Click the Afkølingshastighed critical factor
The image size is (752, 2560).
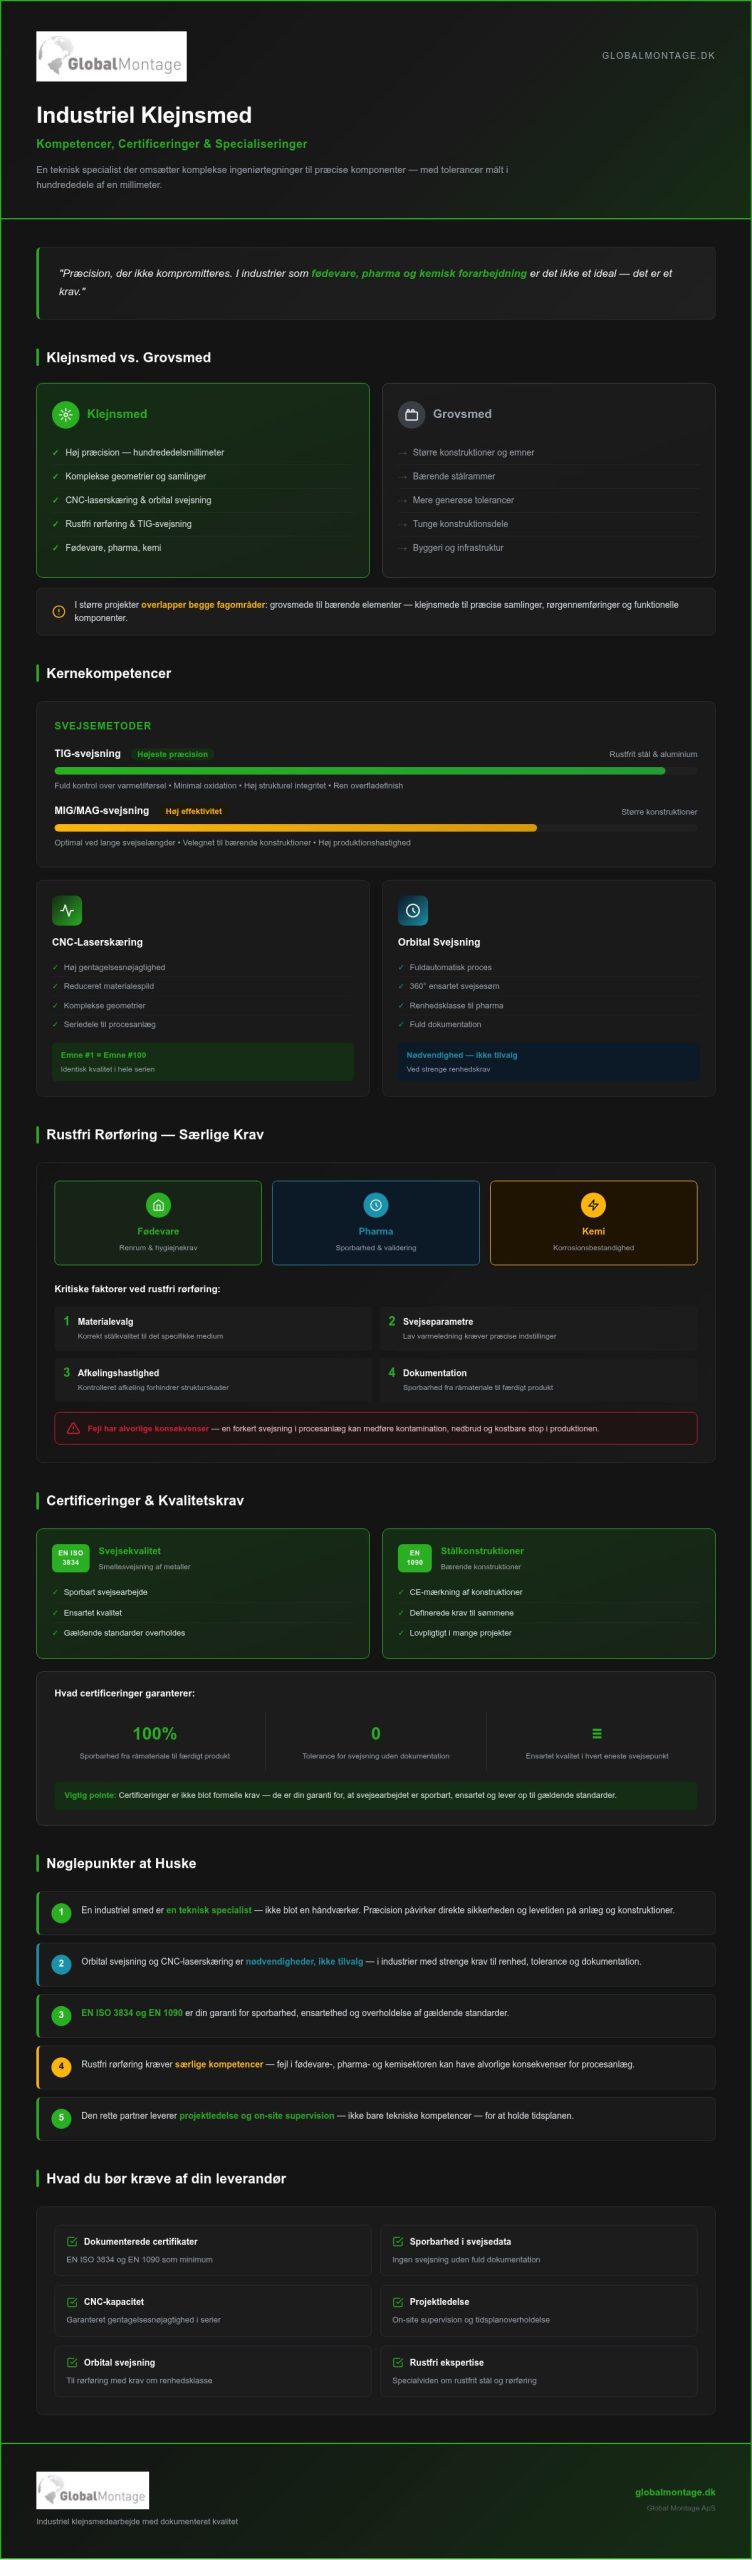click(x=213, y=1379)
